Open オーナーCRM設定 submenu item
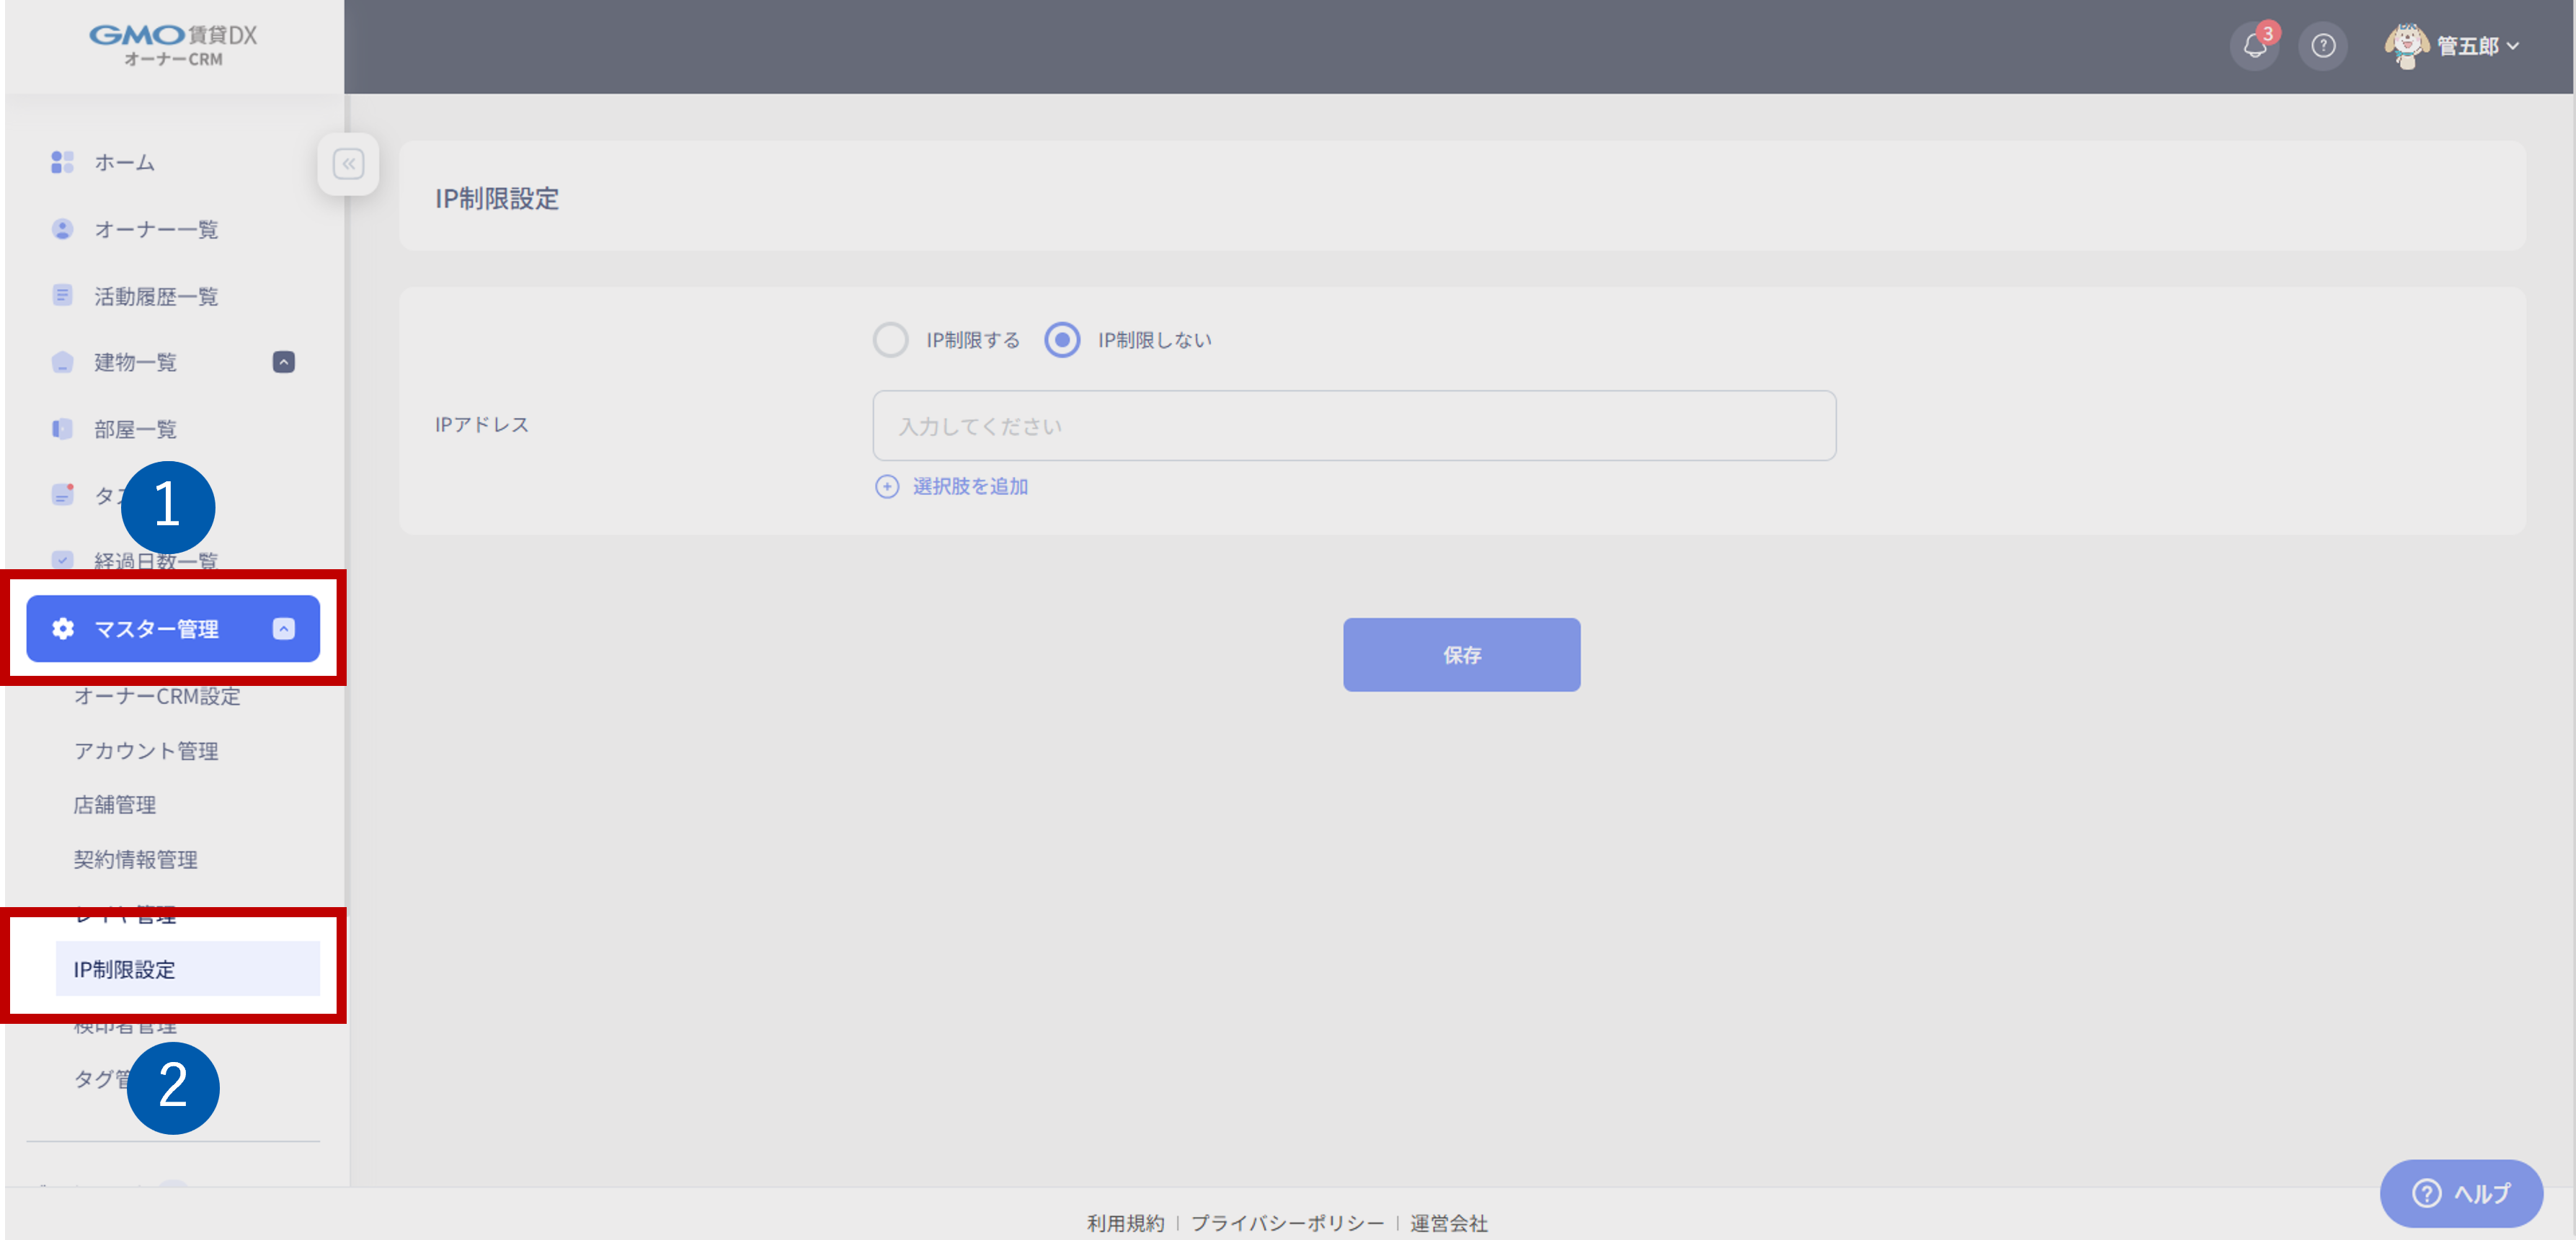 pos(157,696)
